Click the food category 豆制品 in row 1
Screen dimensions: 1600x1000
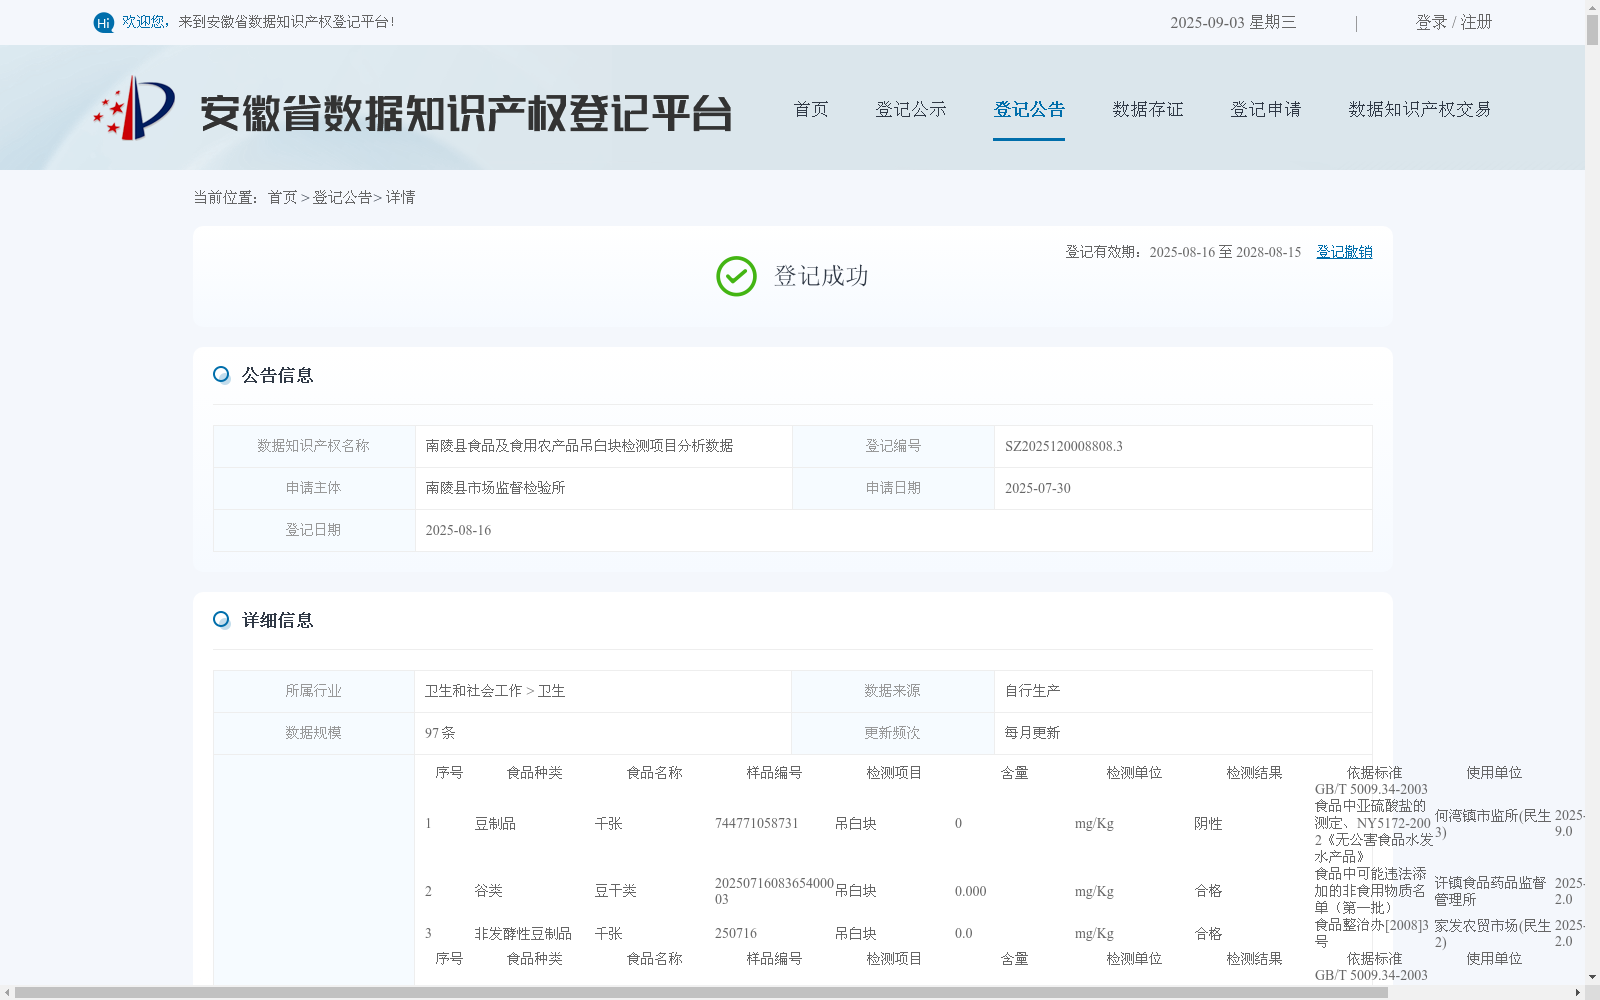point(495,824)
